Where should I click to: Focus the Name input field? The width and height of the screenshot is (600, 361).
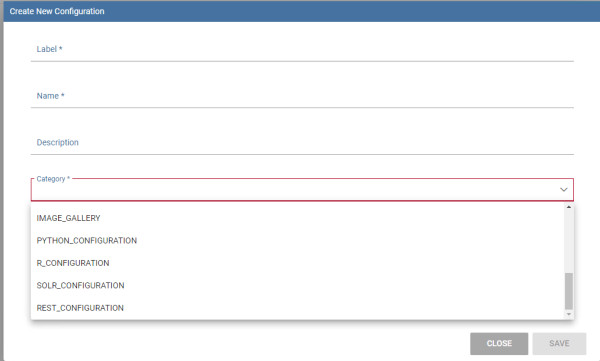[302, 96]
